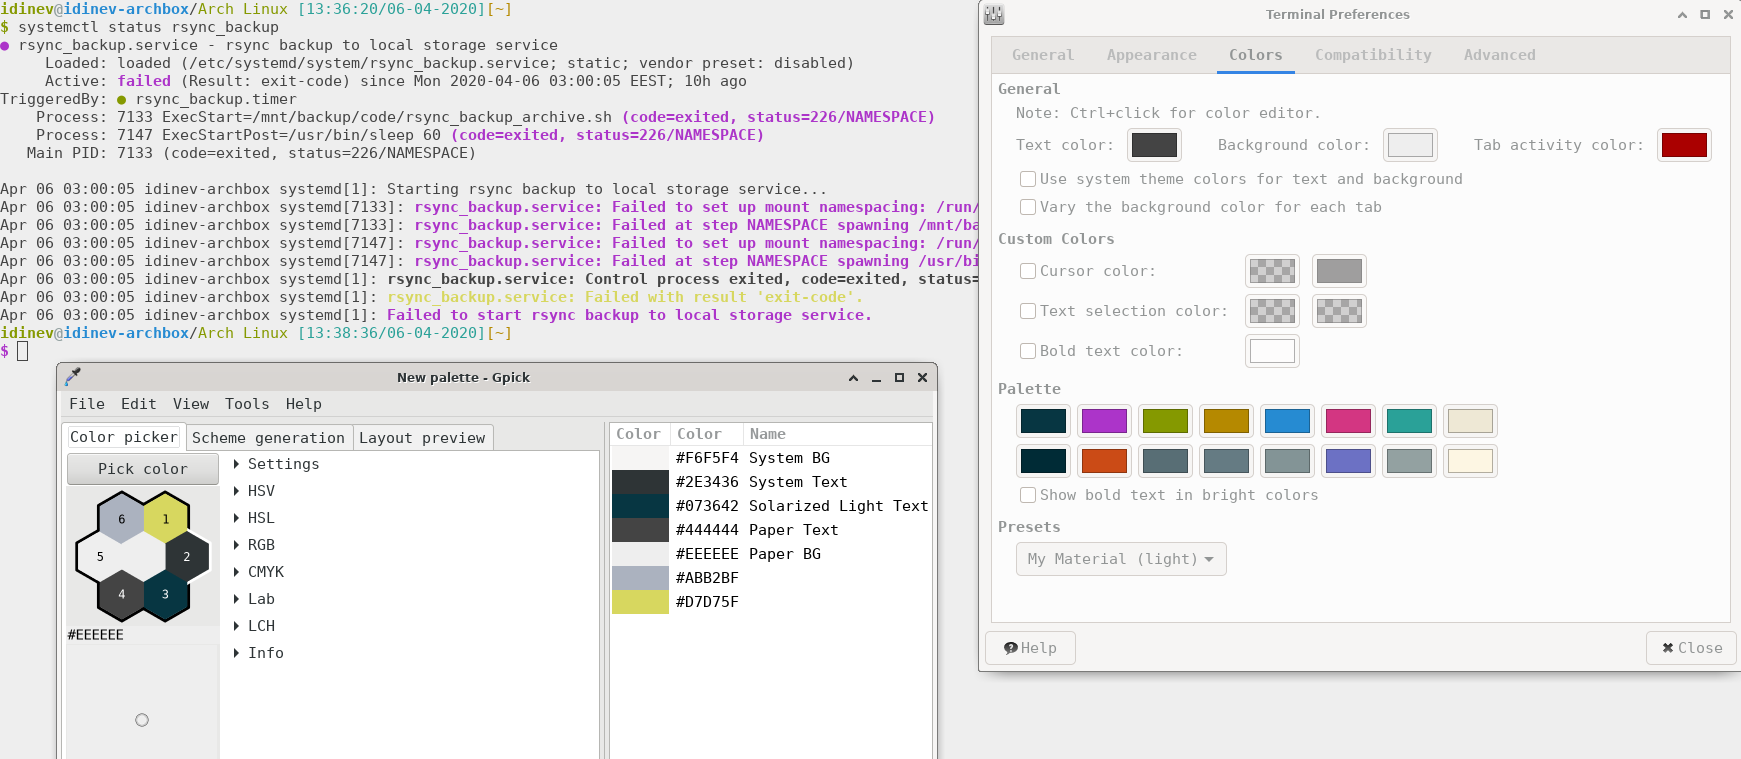The width and height of the screenshot is (1741, 759).
Task: Select hexagon swatch 2 in Gpick
Action: point(187,557)
